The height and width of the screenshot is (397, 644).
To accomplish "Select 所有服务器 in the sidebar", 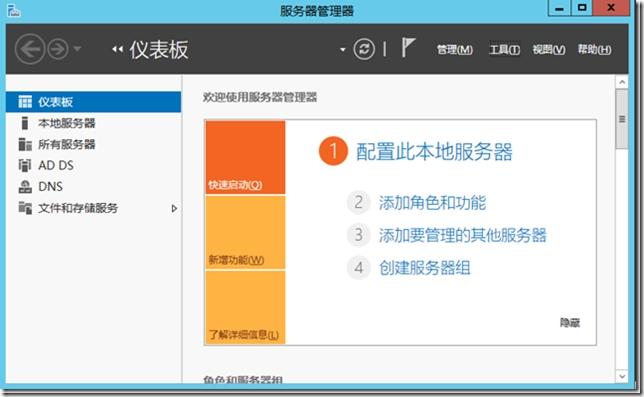I will pyautogui.click(x=93, y=145).
